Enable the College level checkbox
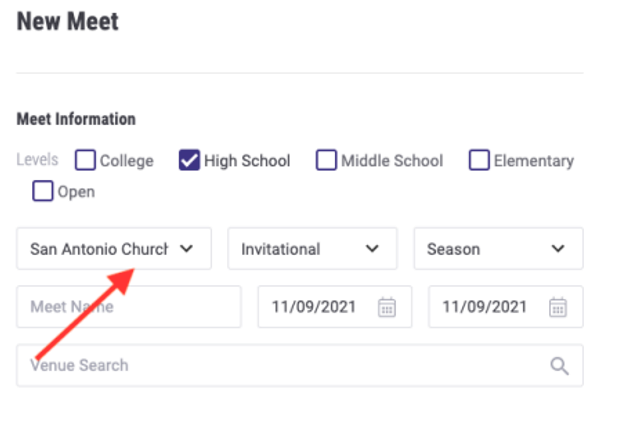 coord(86,160)
